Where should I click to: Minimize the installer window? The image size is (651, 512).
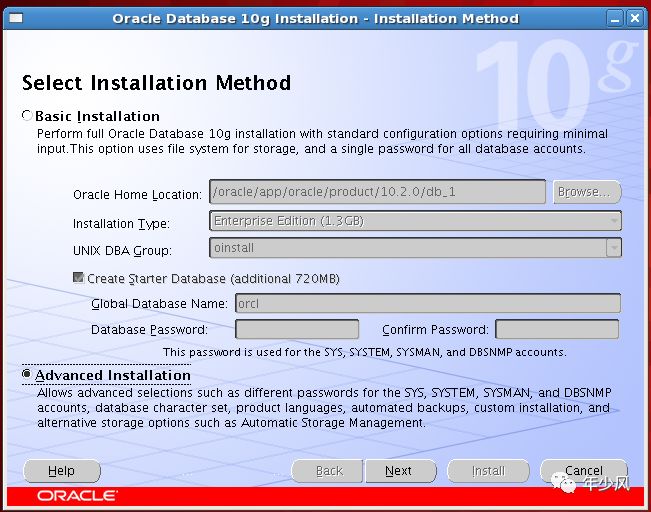[x=615, y=19]
